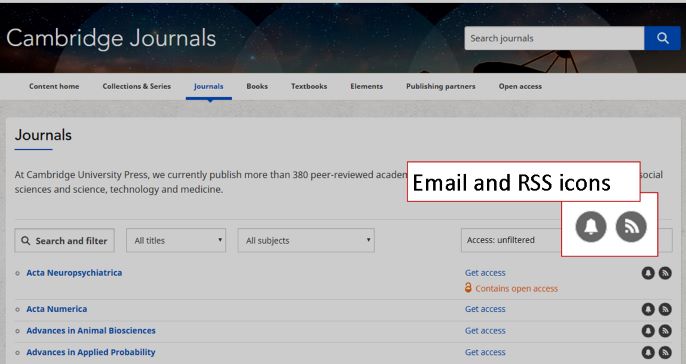Click the Journals page heading
The width and height of the screenshot is (686, 364).
pos(43,135)
